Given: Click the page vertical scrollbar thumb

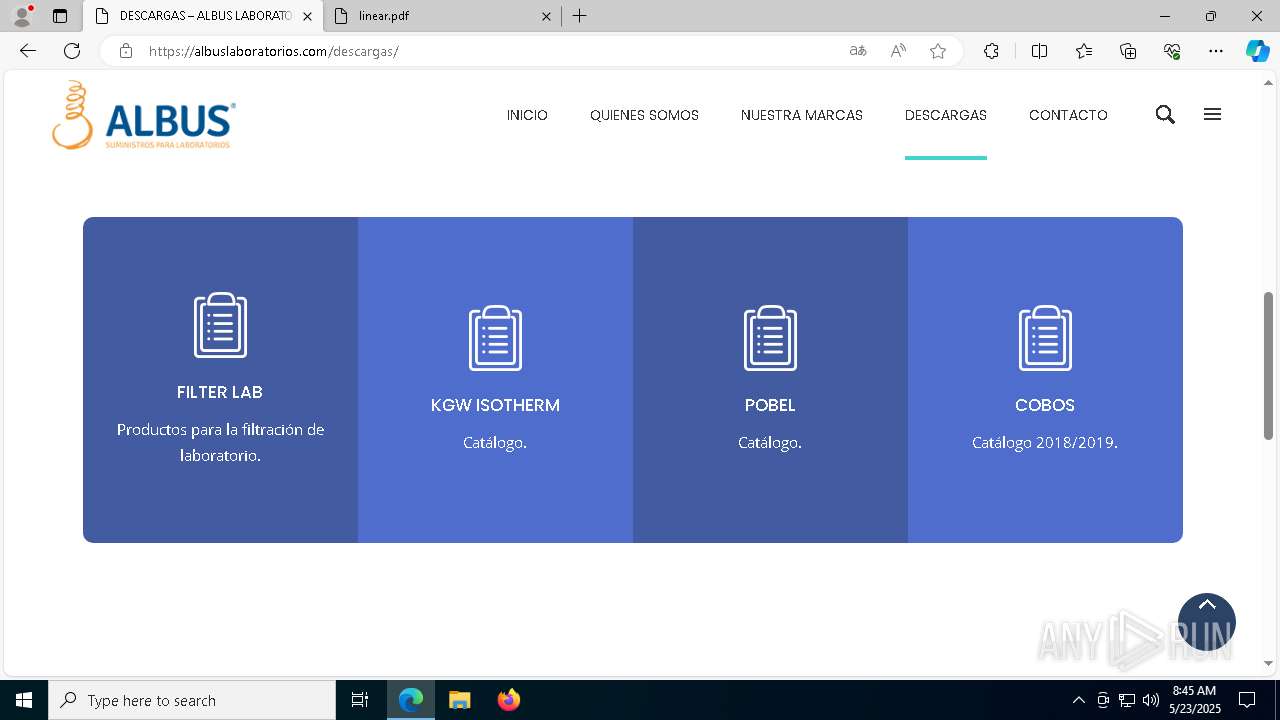Looking at the screenshot, I should 1268,365.
